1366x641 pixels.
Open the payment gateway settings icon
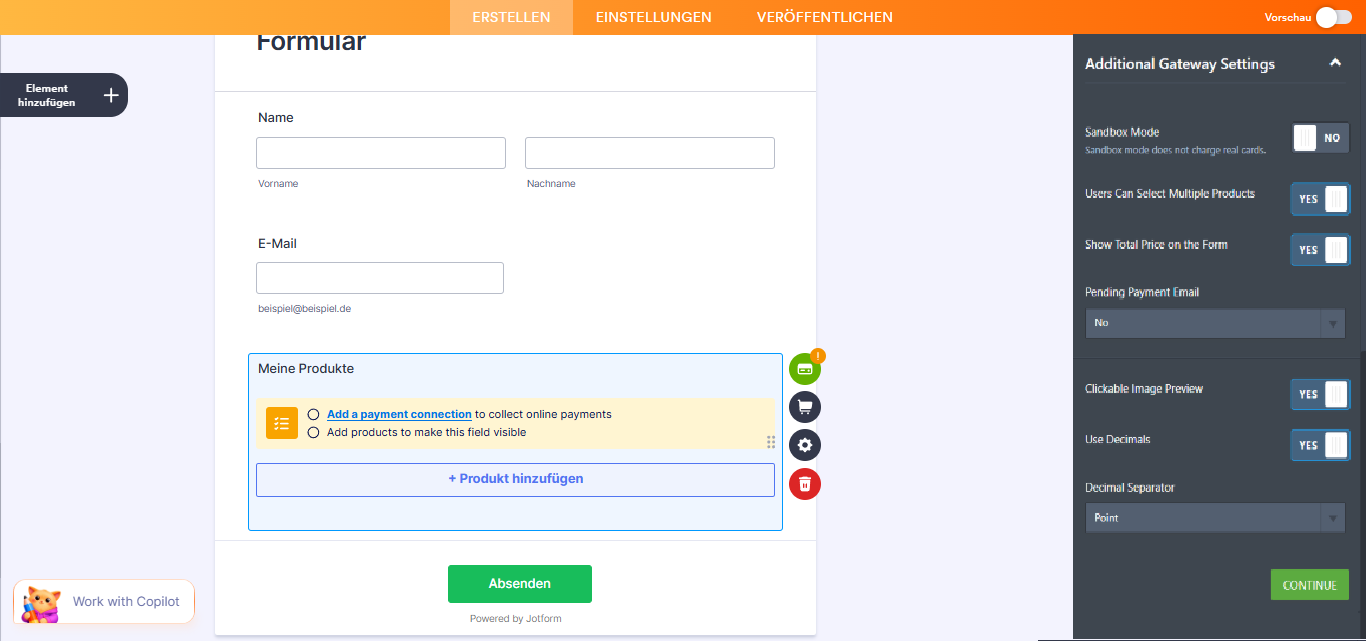[805, 368]
